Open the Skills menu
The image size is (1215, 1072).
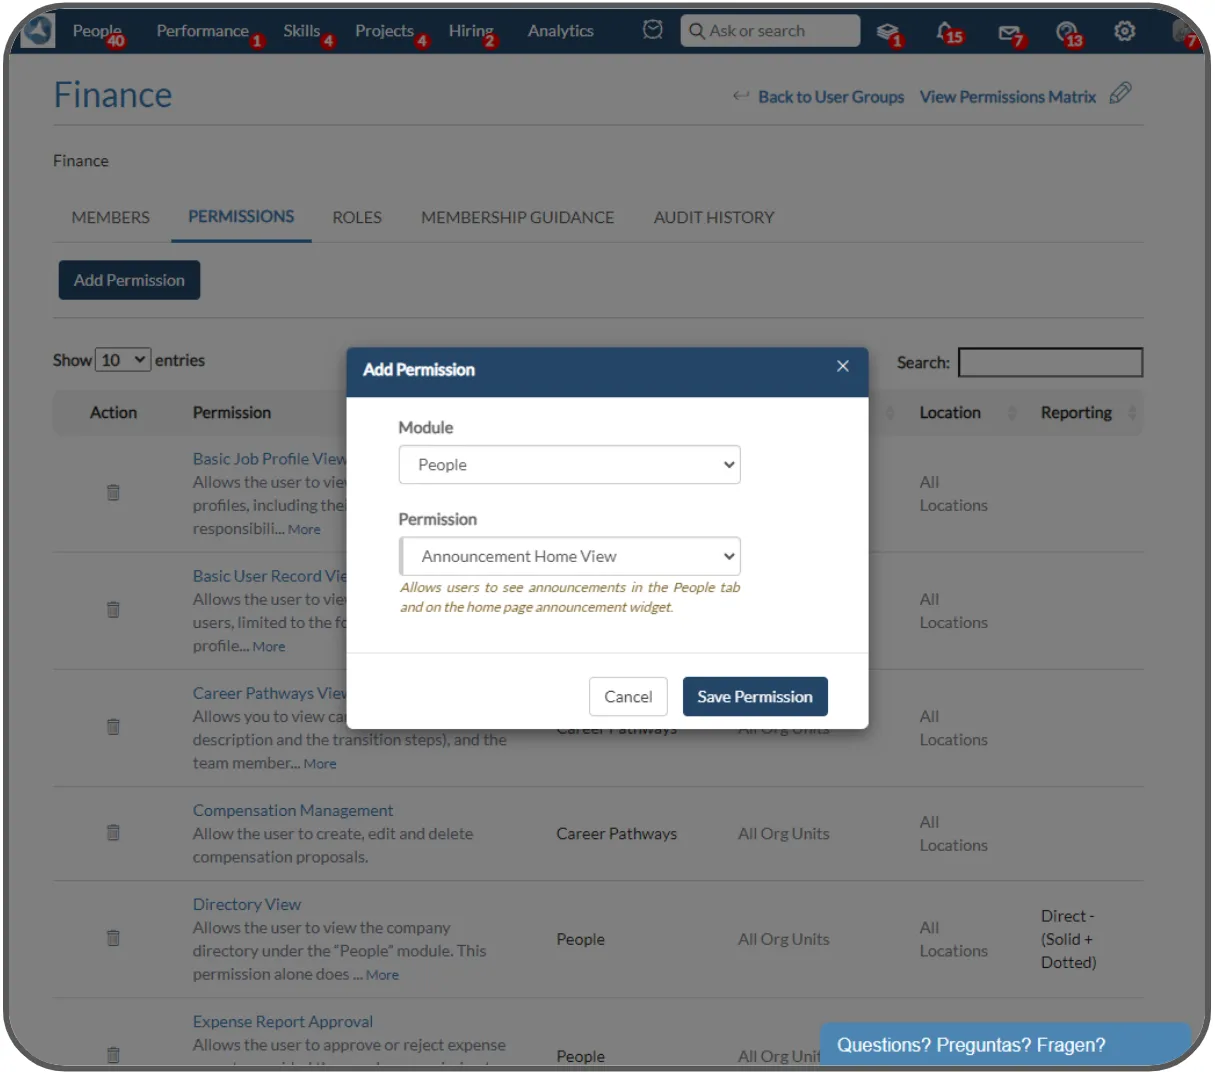click(301, 31)
